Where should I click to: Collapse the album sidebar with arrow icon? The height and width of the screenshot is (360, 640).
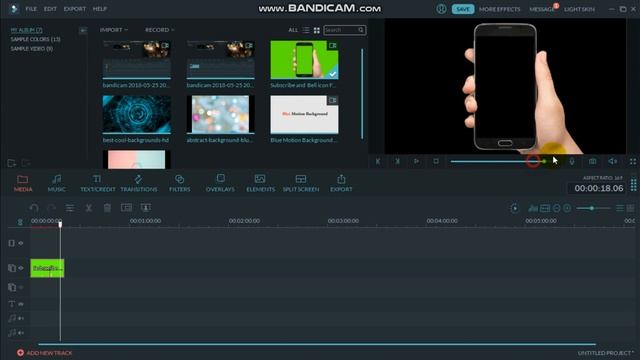point(83,30)
